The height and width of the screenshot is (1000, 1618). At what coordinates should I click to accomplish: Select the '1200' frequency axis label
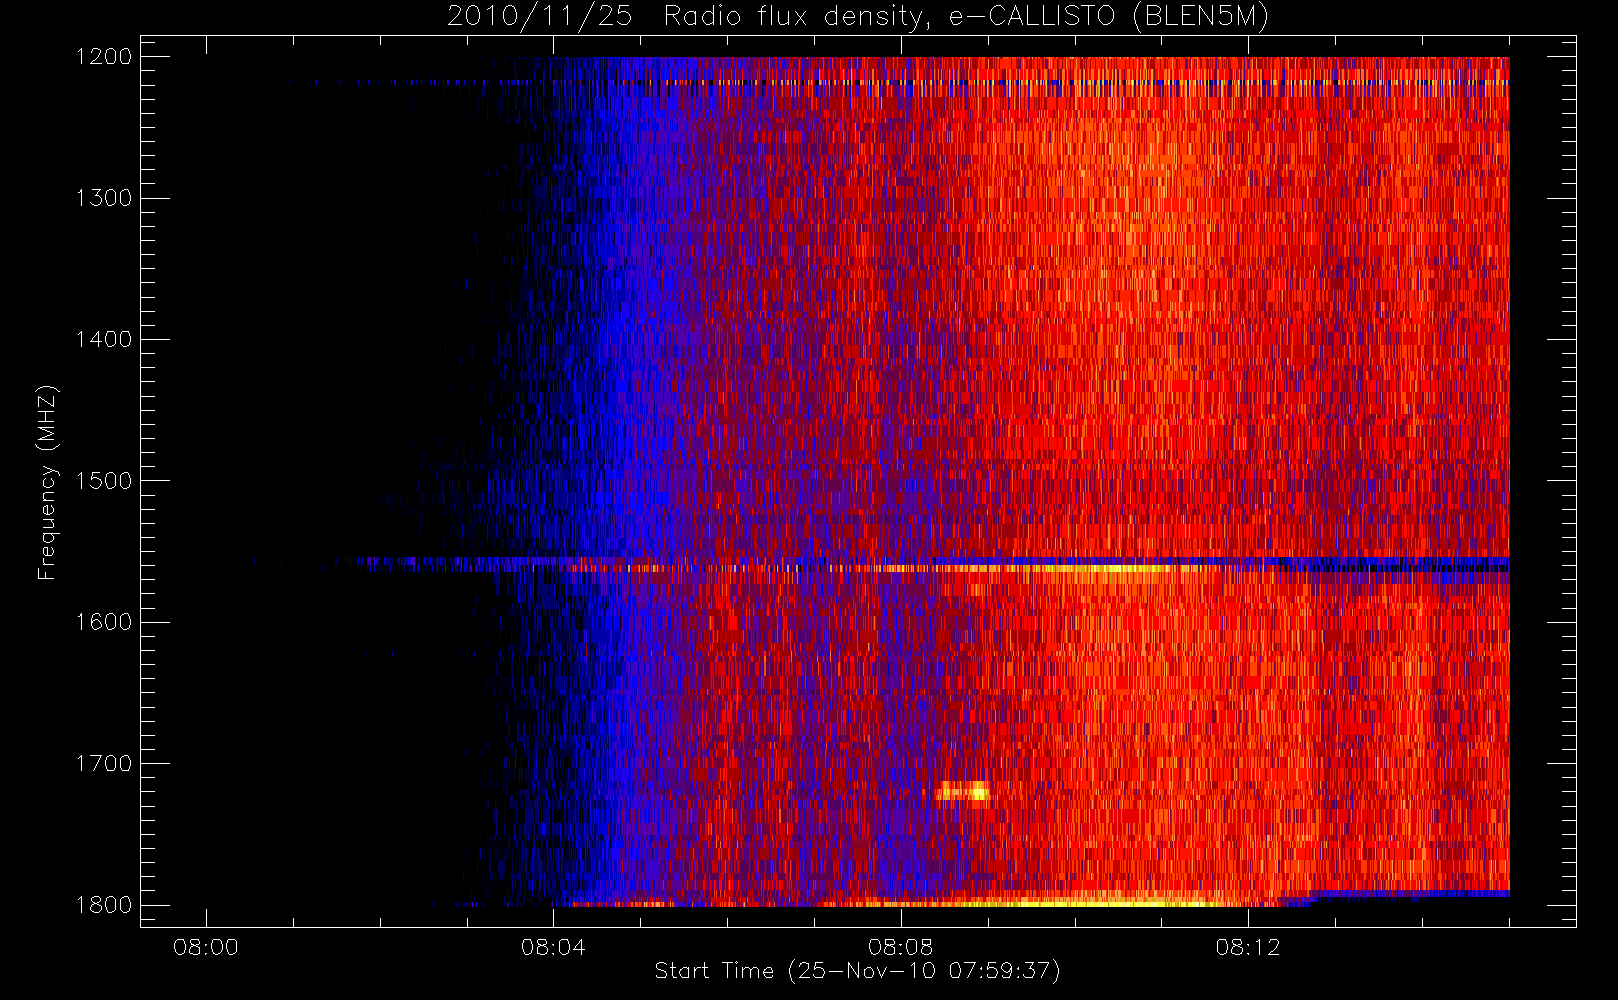(x=104, y=57)
